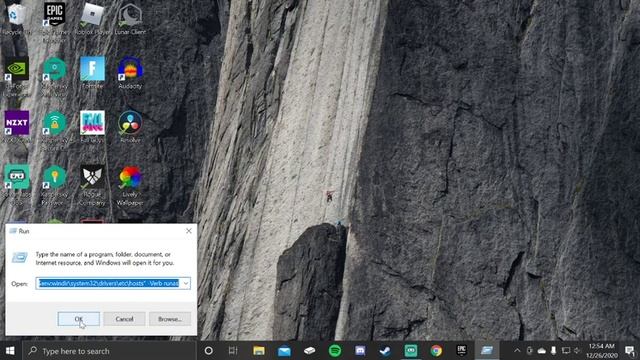Open Steam from the taskbar
Screen dimensions: 640x360
click(x=385, y=351)
